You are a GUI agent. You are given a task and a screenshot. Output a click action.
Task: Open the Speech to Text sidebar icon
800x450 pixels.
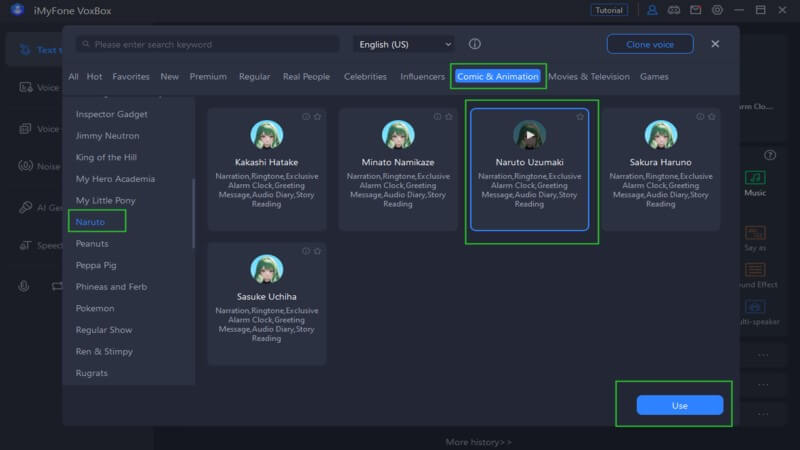25,245
